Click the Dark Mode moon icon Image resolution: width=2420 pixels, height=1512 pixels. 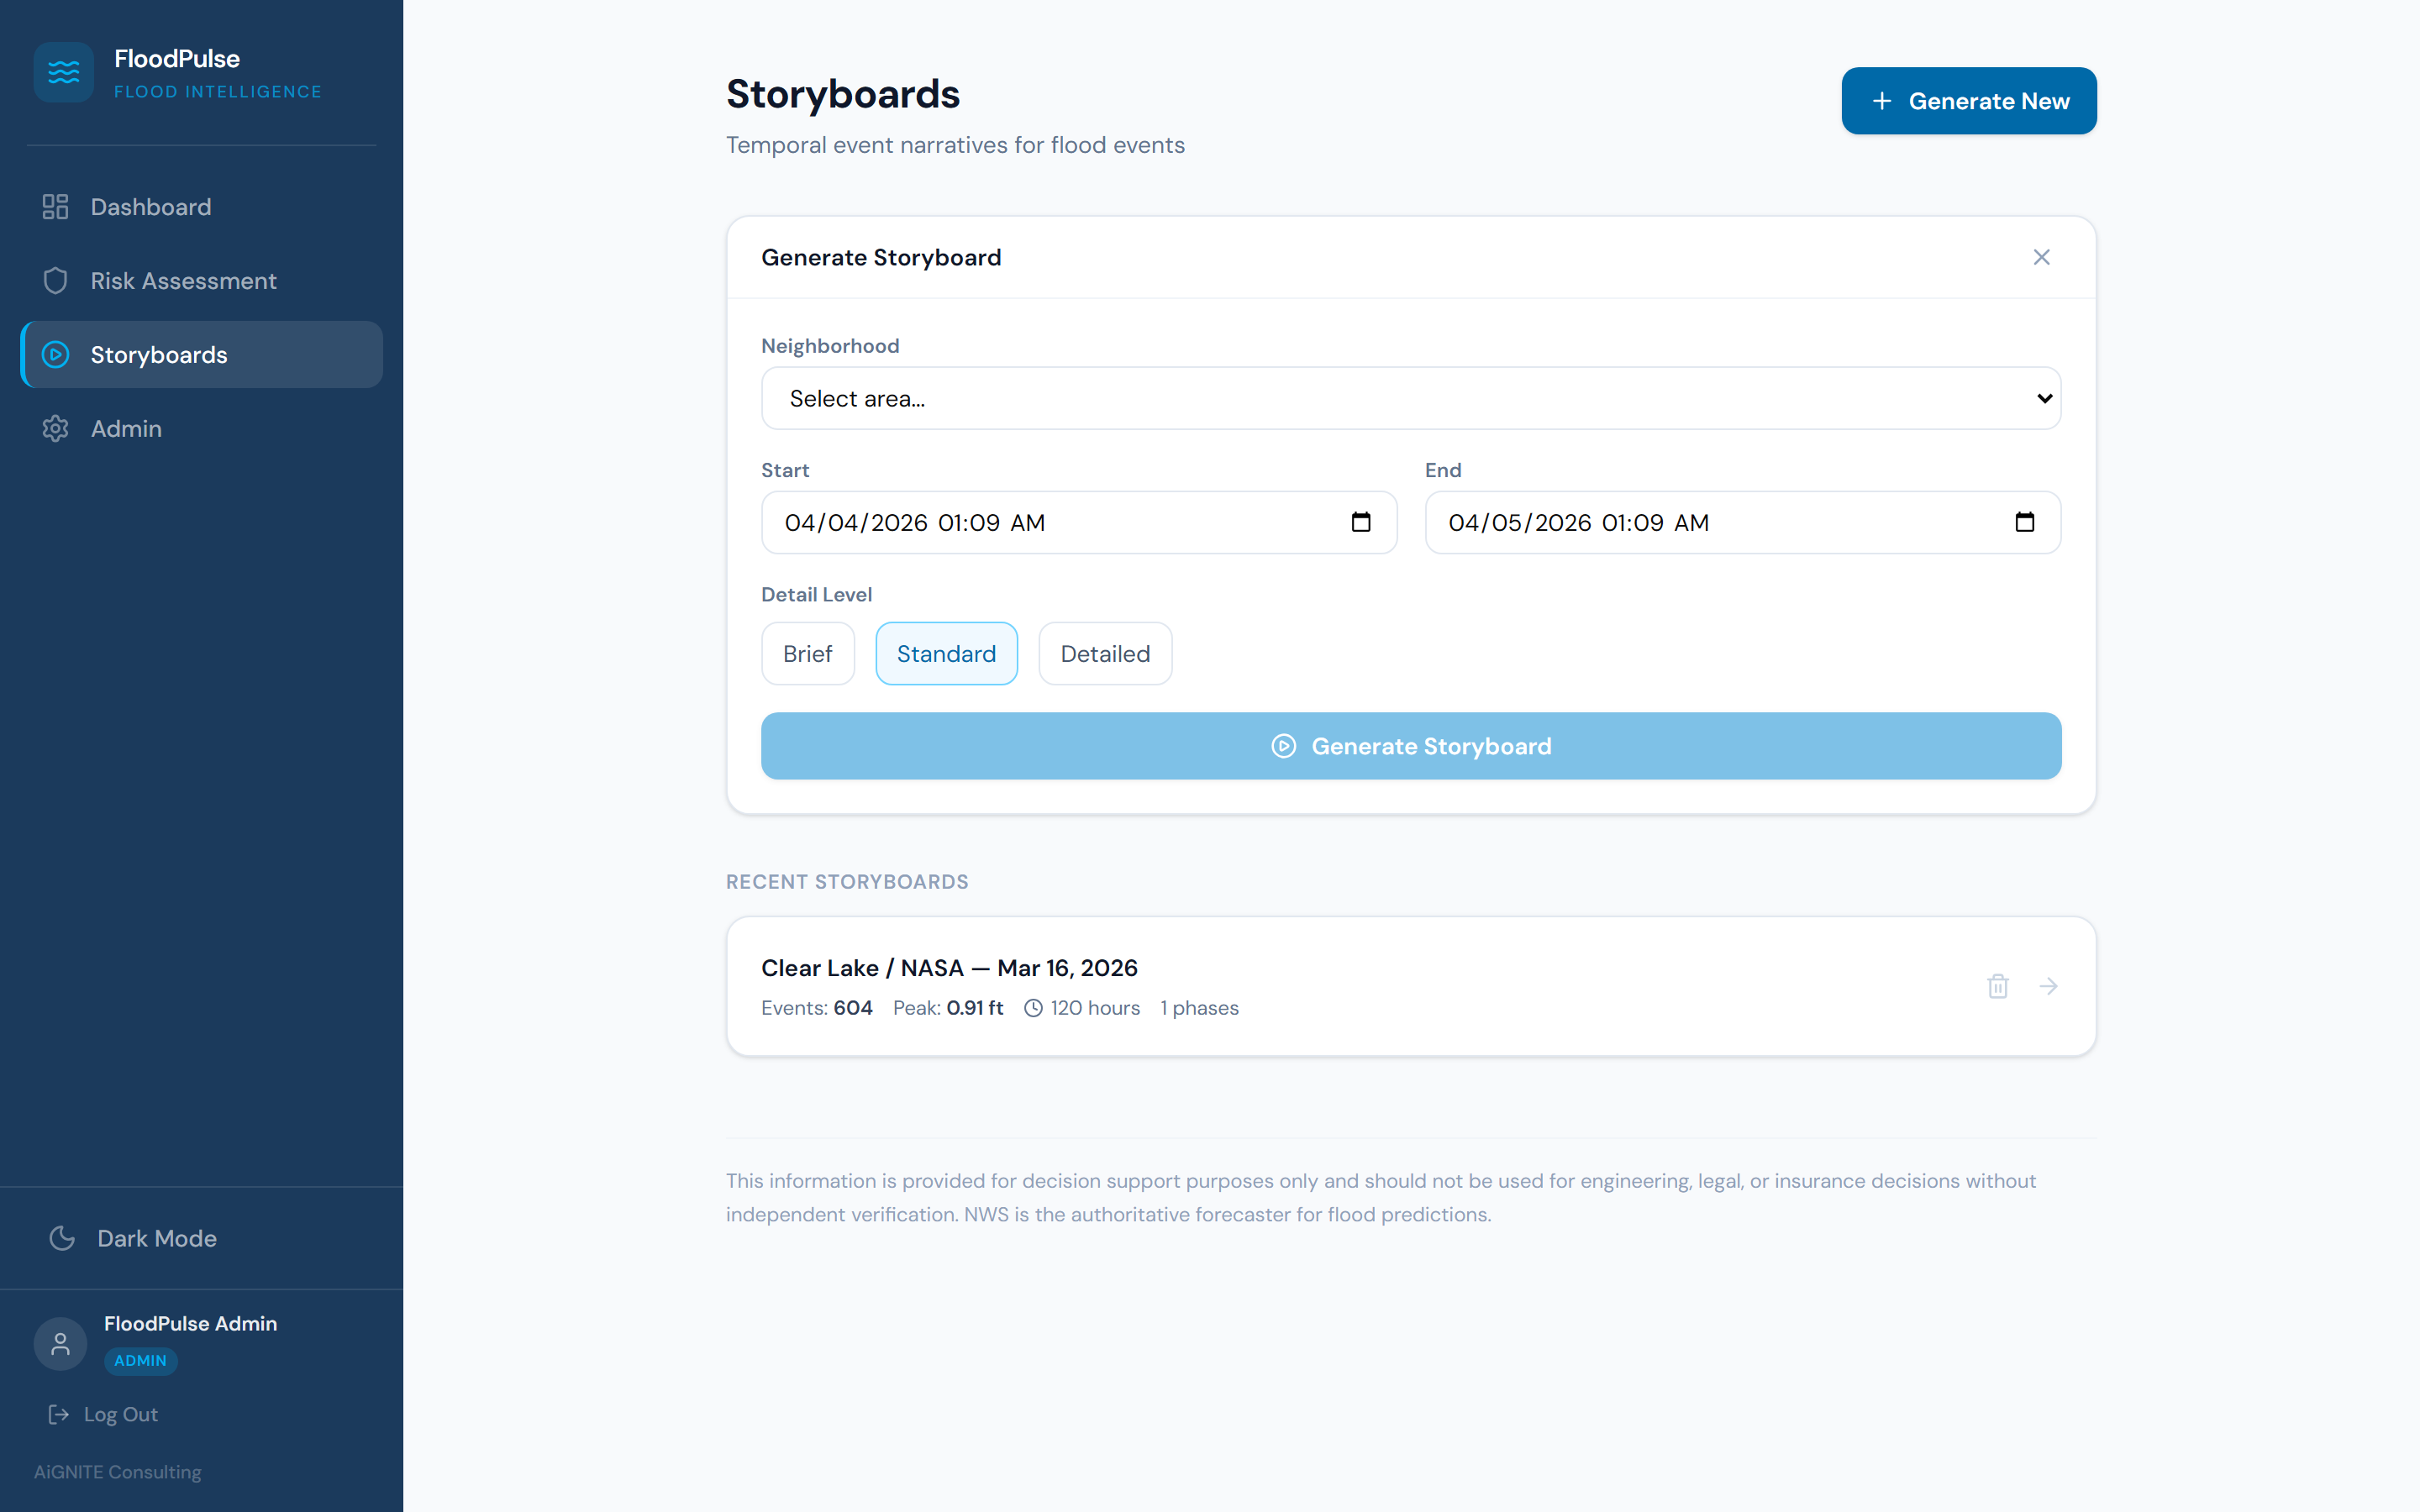(x=61, y=1238)
